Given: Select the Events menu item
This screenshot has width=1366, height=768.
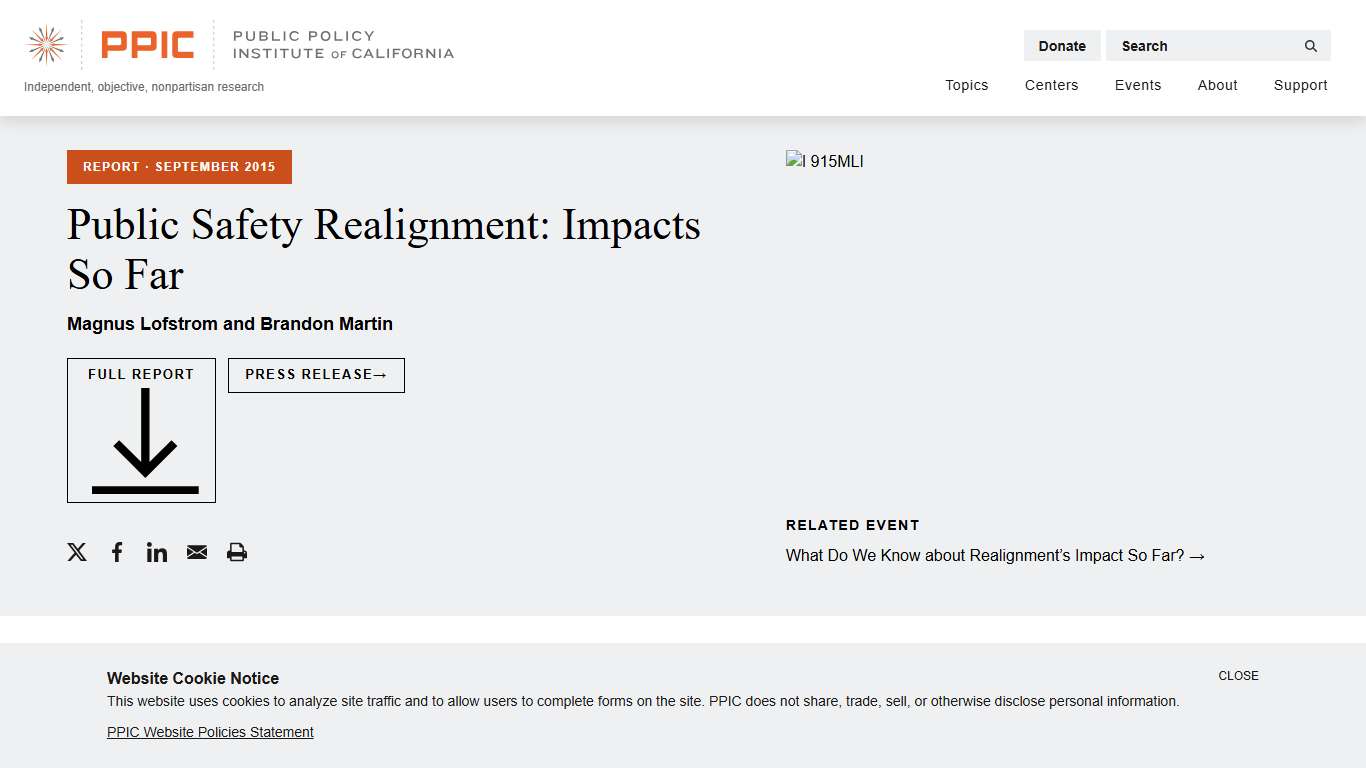Looking at the screenshot, I should coord(1138,85).
